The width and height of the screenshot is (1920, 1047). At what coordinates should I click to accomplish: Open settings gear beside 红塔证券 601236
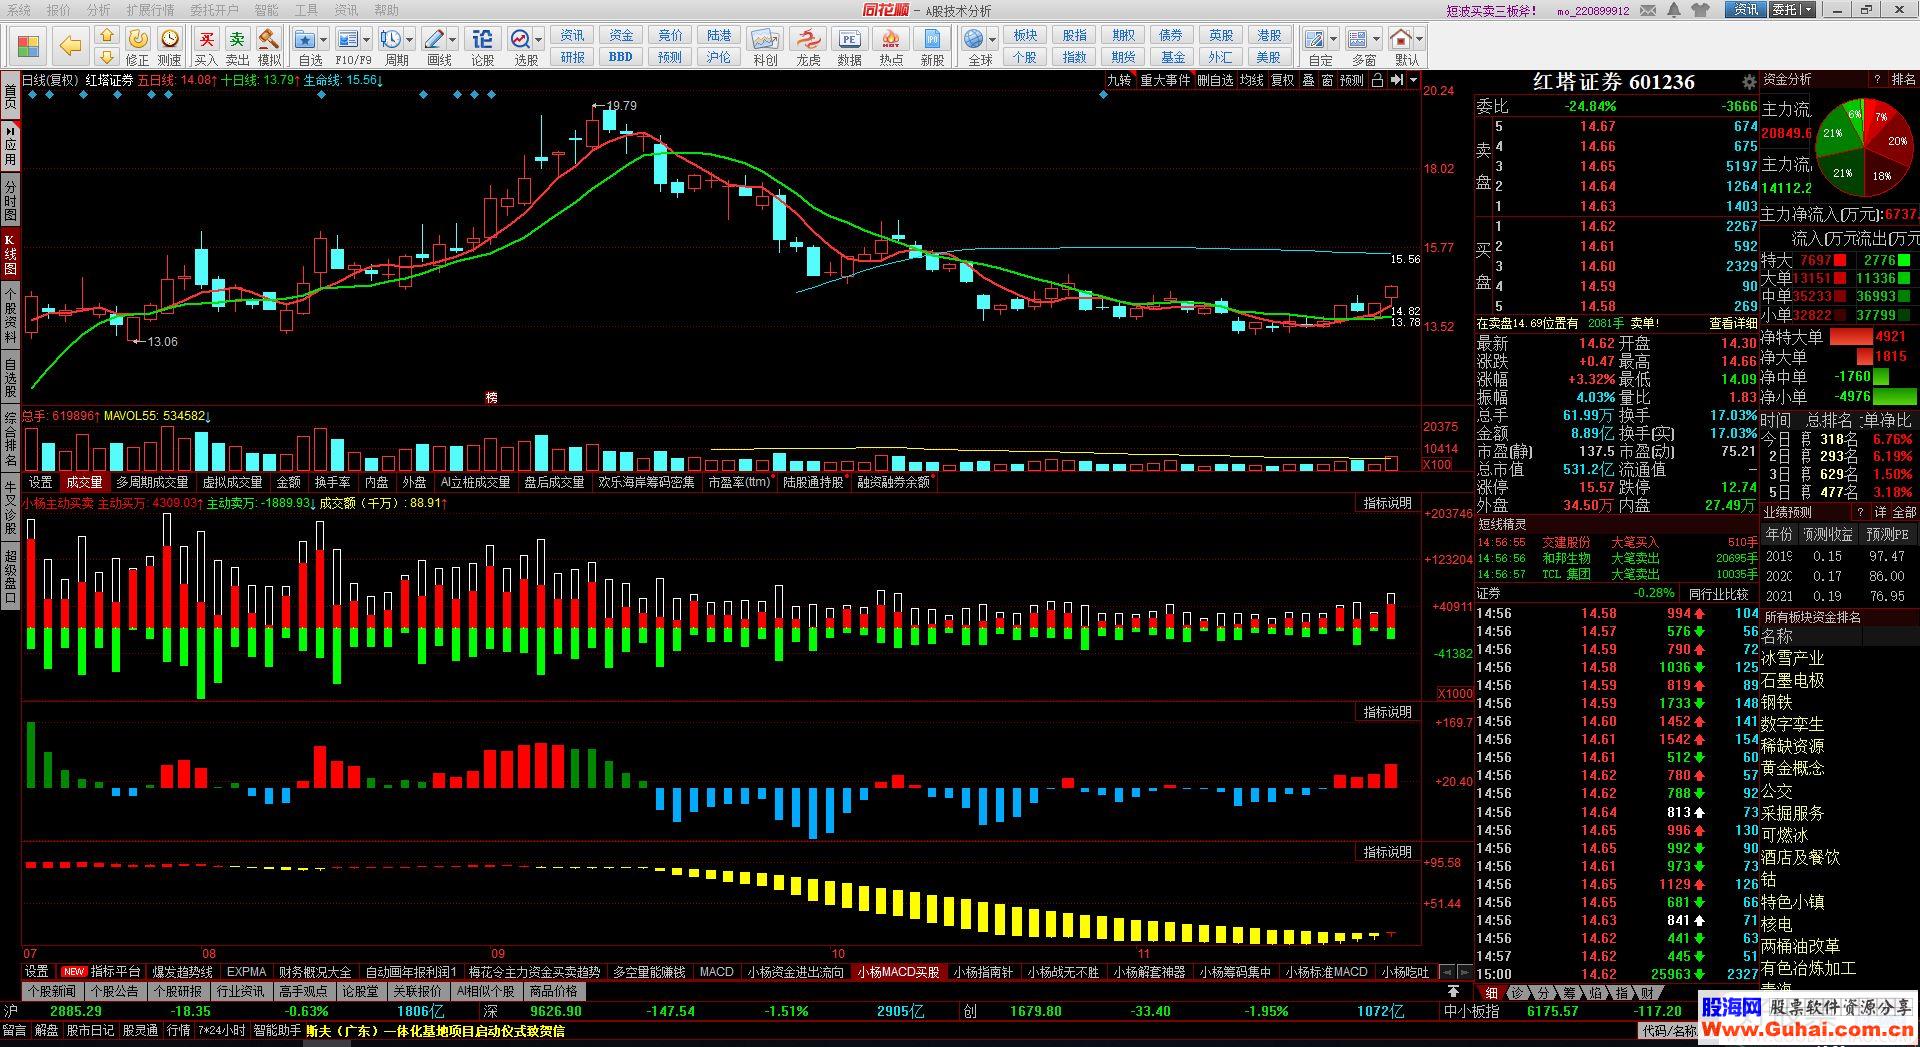pos(1748,82)
